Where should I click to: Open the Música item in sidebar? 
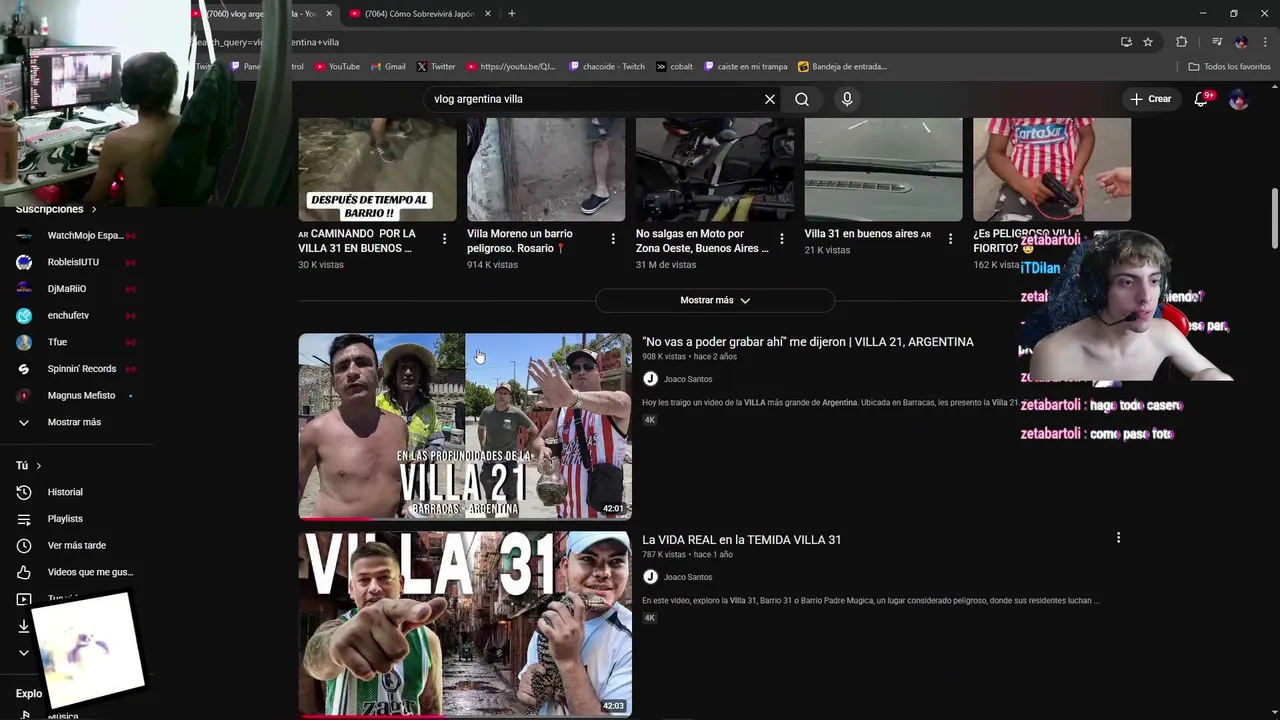62,715
